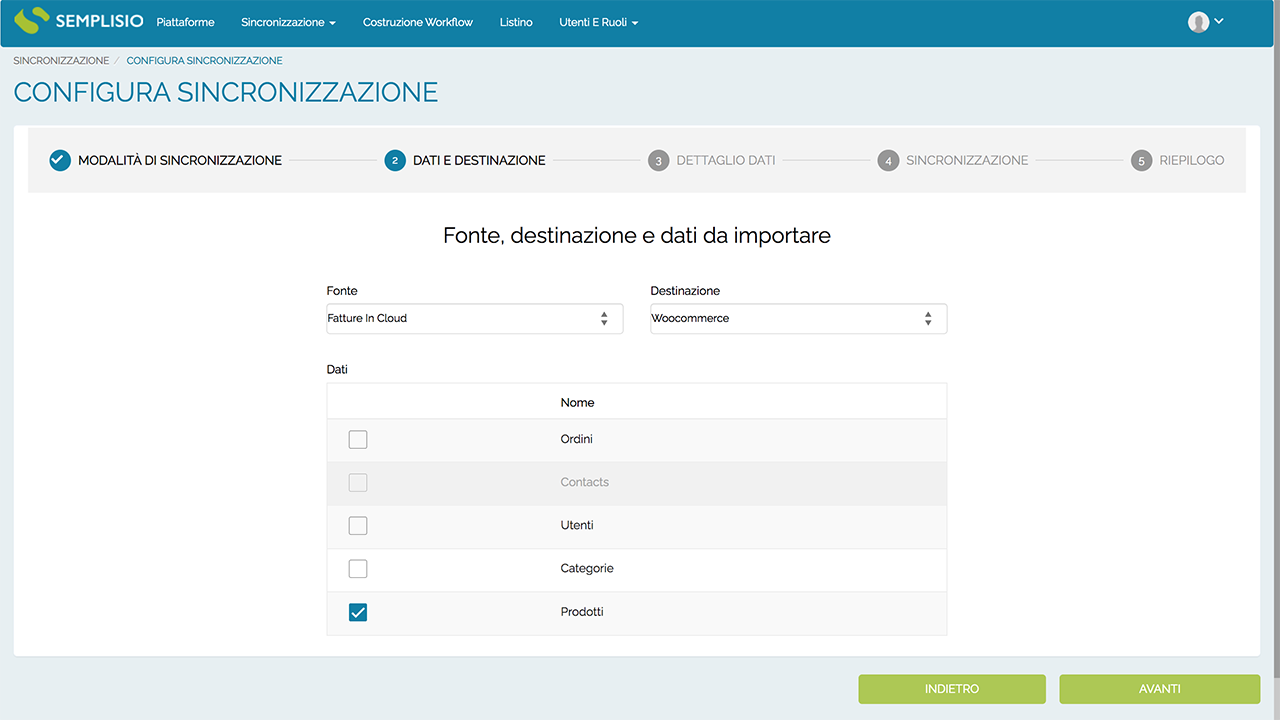The width and height of the screenshot is (1280, 720).
Task: Go to Modalità di Sincronizzazione step
Action: click(x=180, y=160)
